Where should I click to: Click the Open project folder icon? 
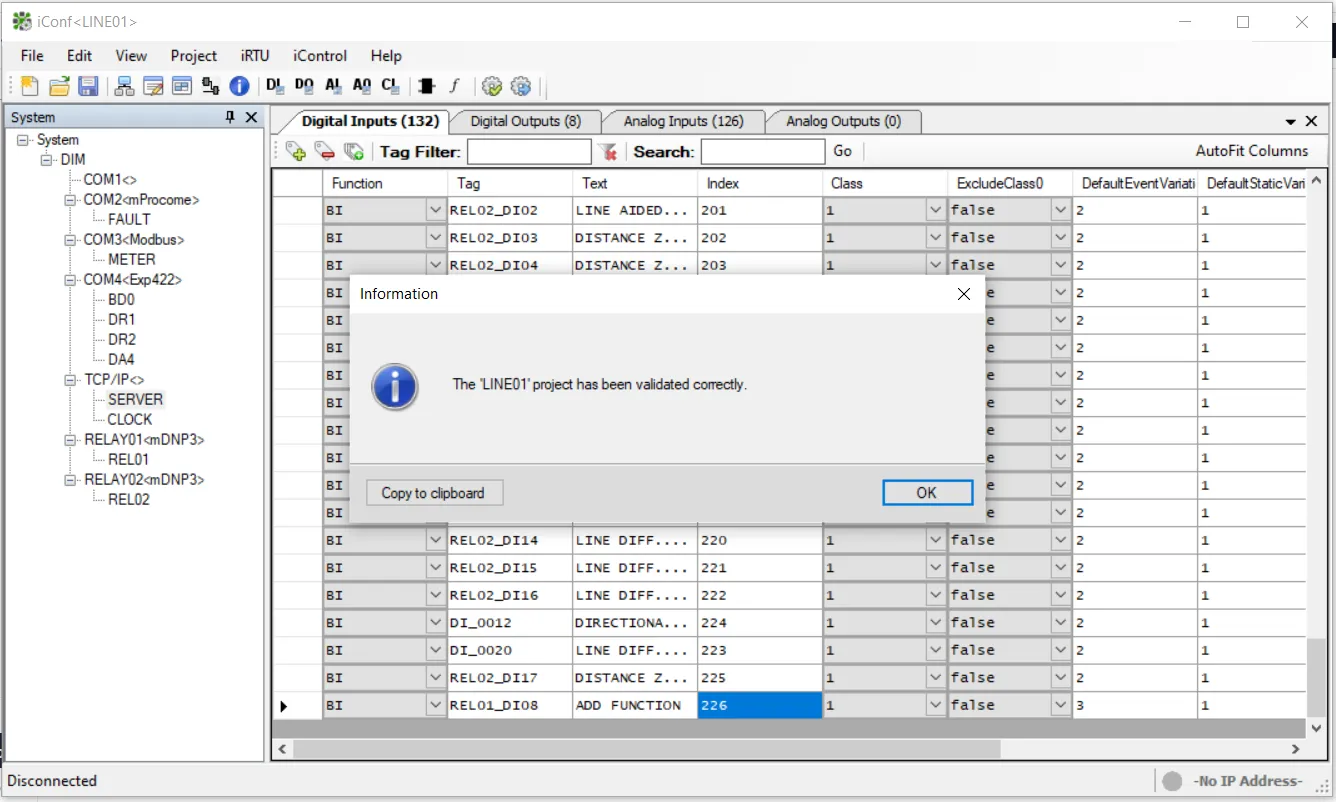coord(59,86)
